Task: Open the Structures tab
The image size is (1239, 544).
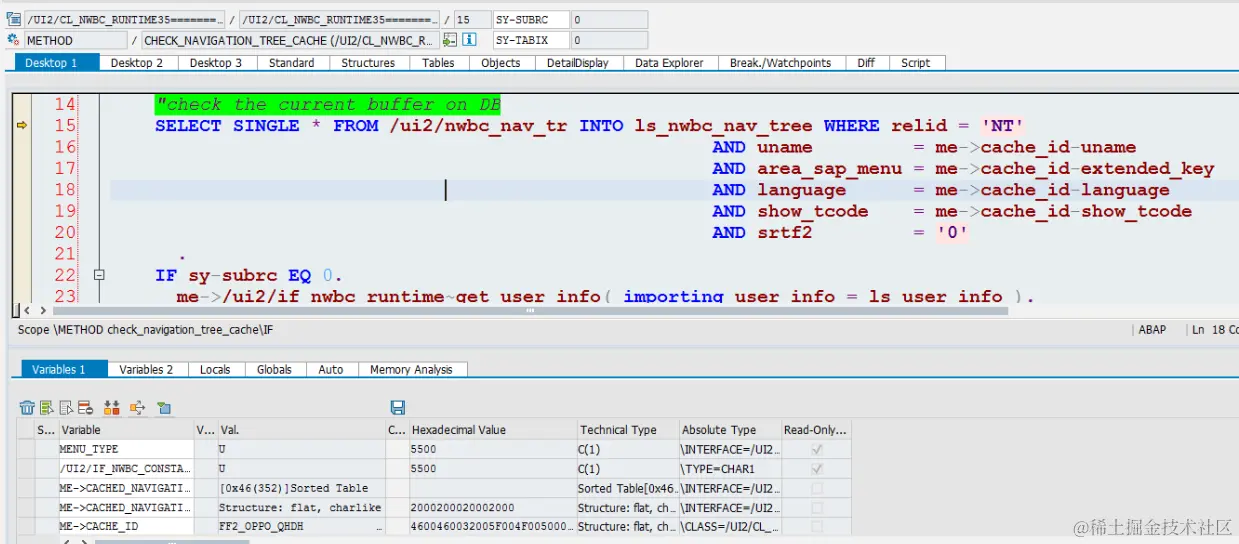Action: [368, 62]
